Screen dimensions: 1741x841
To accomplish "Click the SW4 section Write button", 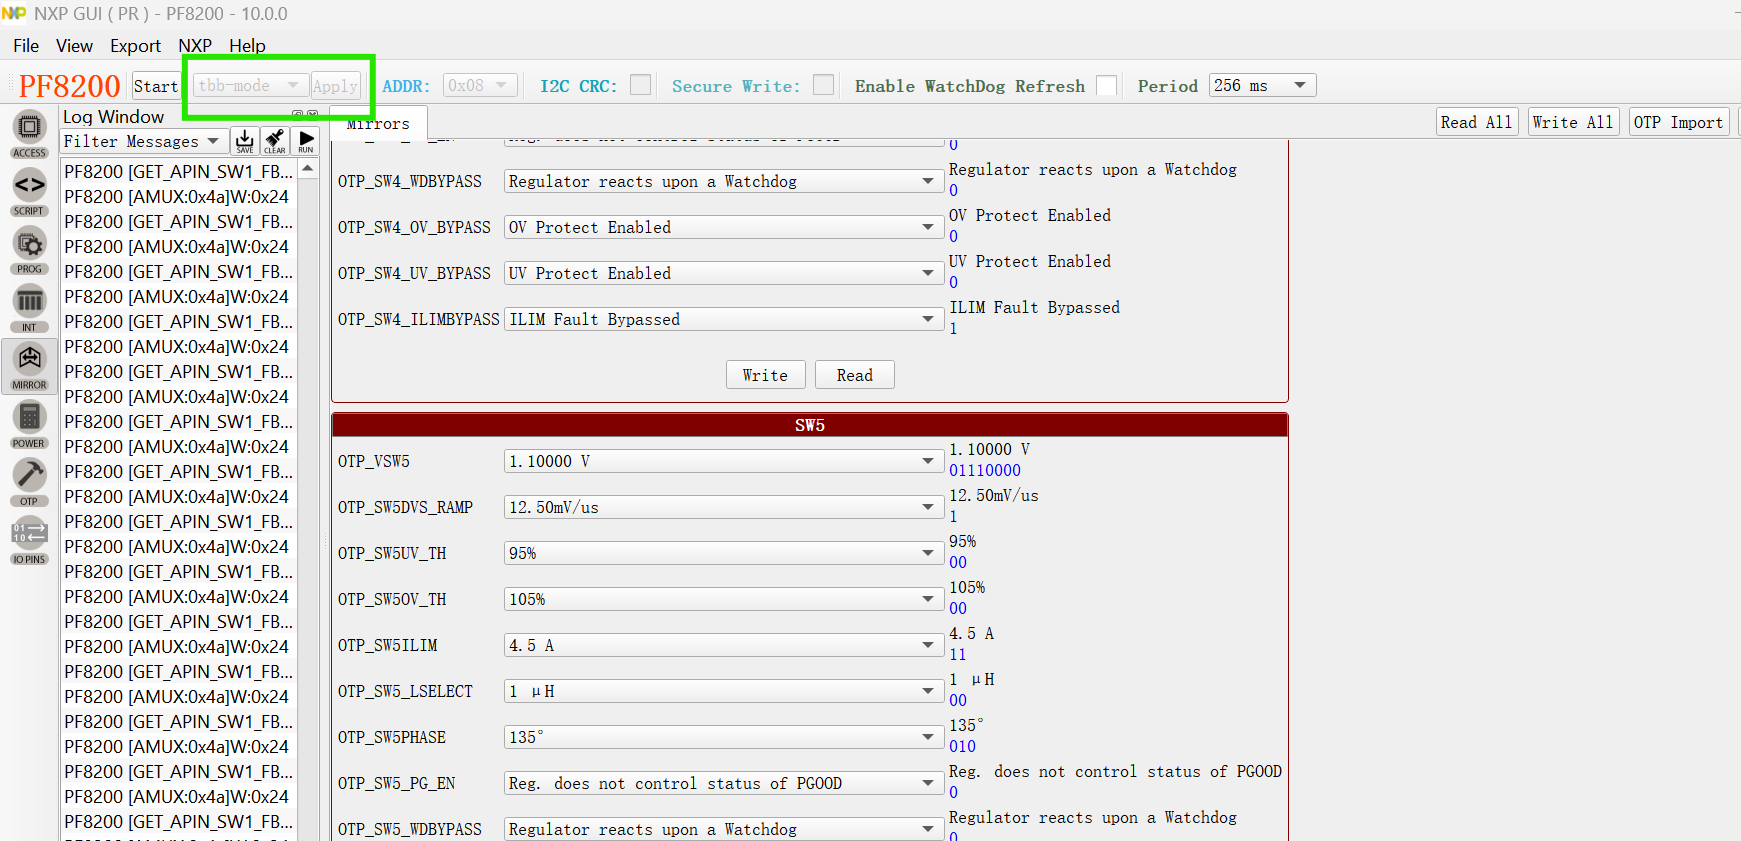I will [x=765, y=375].
